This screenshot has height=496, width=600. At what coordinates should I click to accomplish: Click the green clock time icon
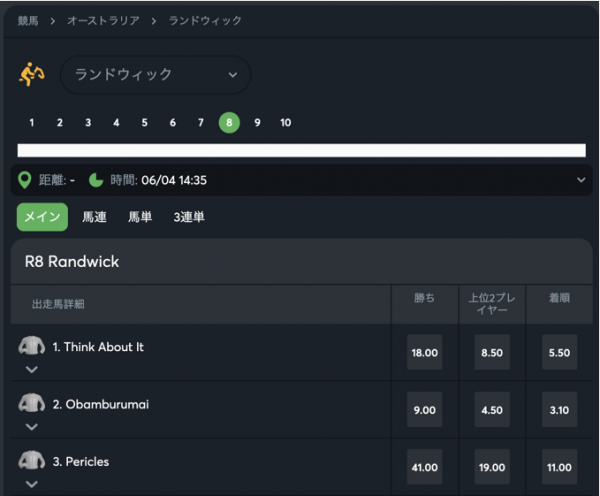[96, 180]
